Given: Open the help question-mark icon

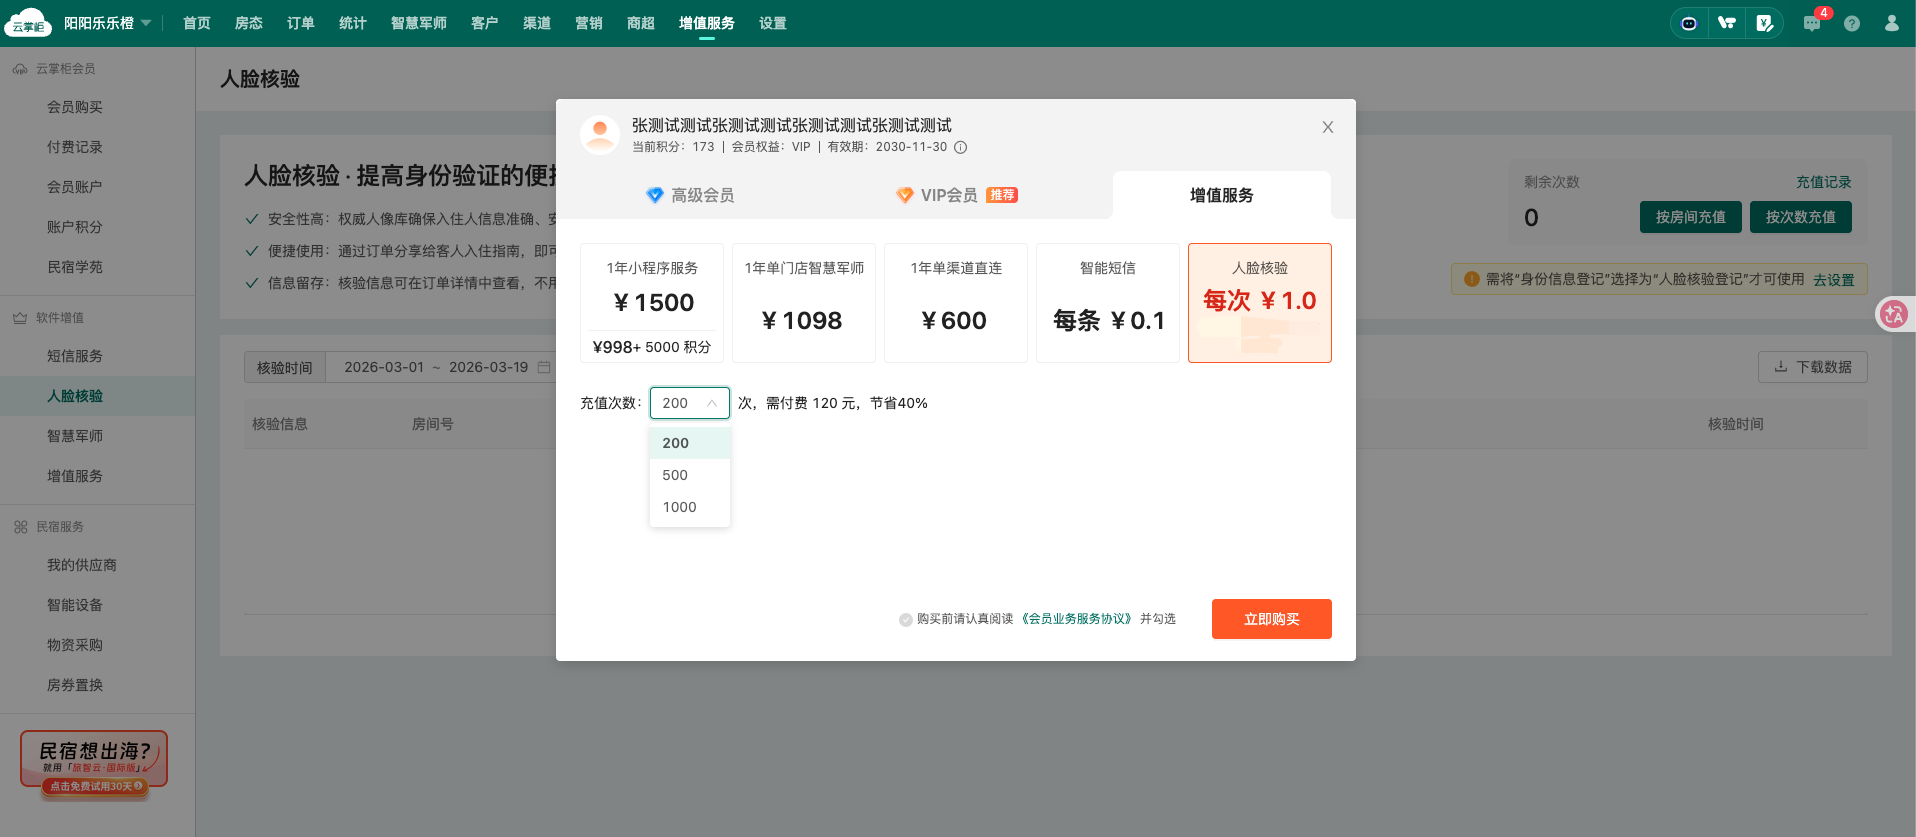Looking at the screenshot, I should tap(1852, 23).
